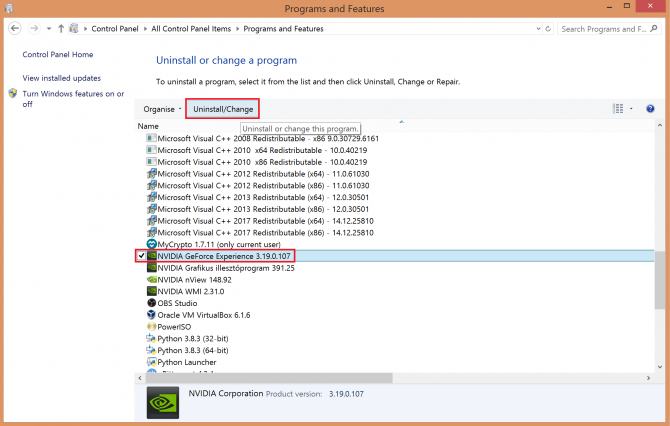Select NVIDIA Grafikus illesztőprogram 391.25 text
The image size is (670, 426).
pos(226,268)
